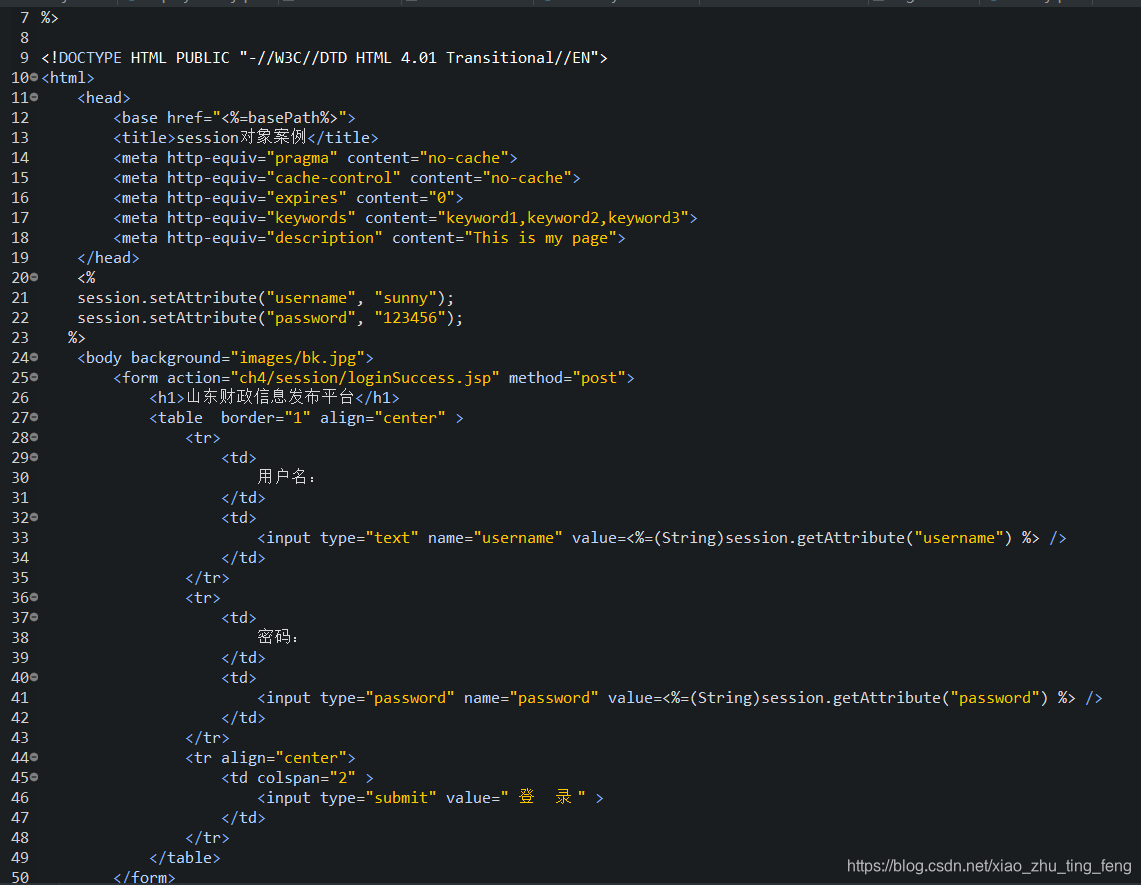Click the text "<%=basePath%>" in base href
The width and height of the screenshot is (1141, 885).
279,118
